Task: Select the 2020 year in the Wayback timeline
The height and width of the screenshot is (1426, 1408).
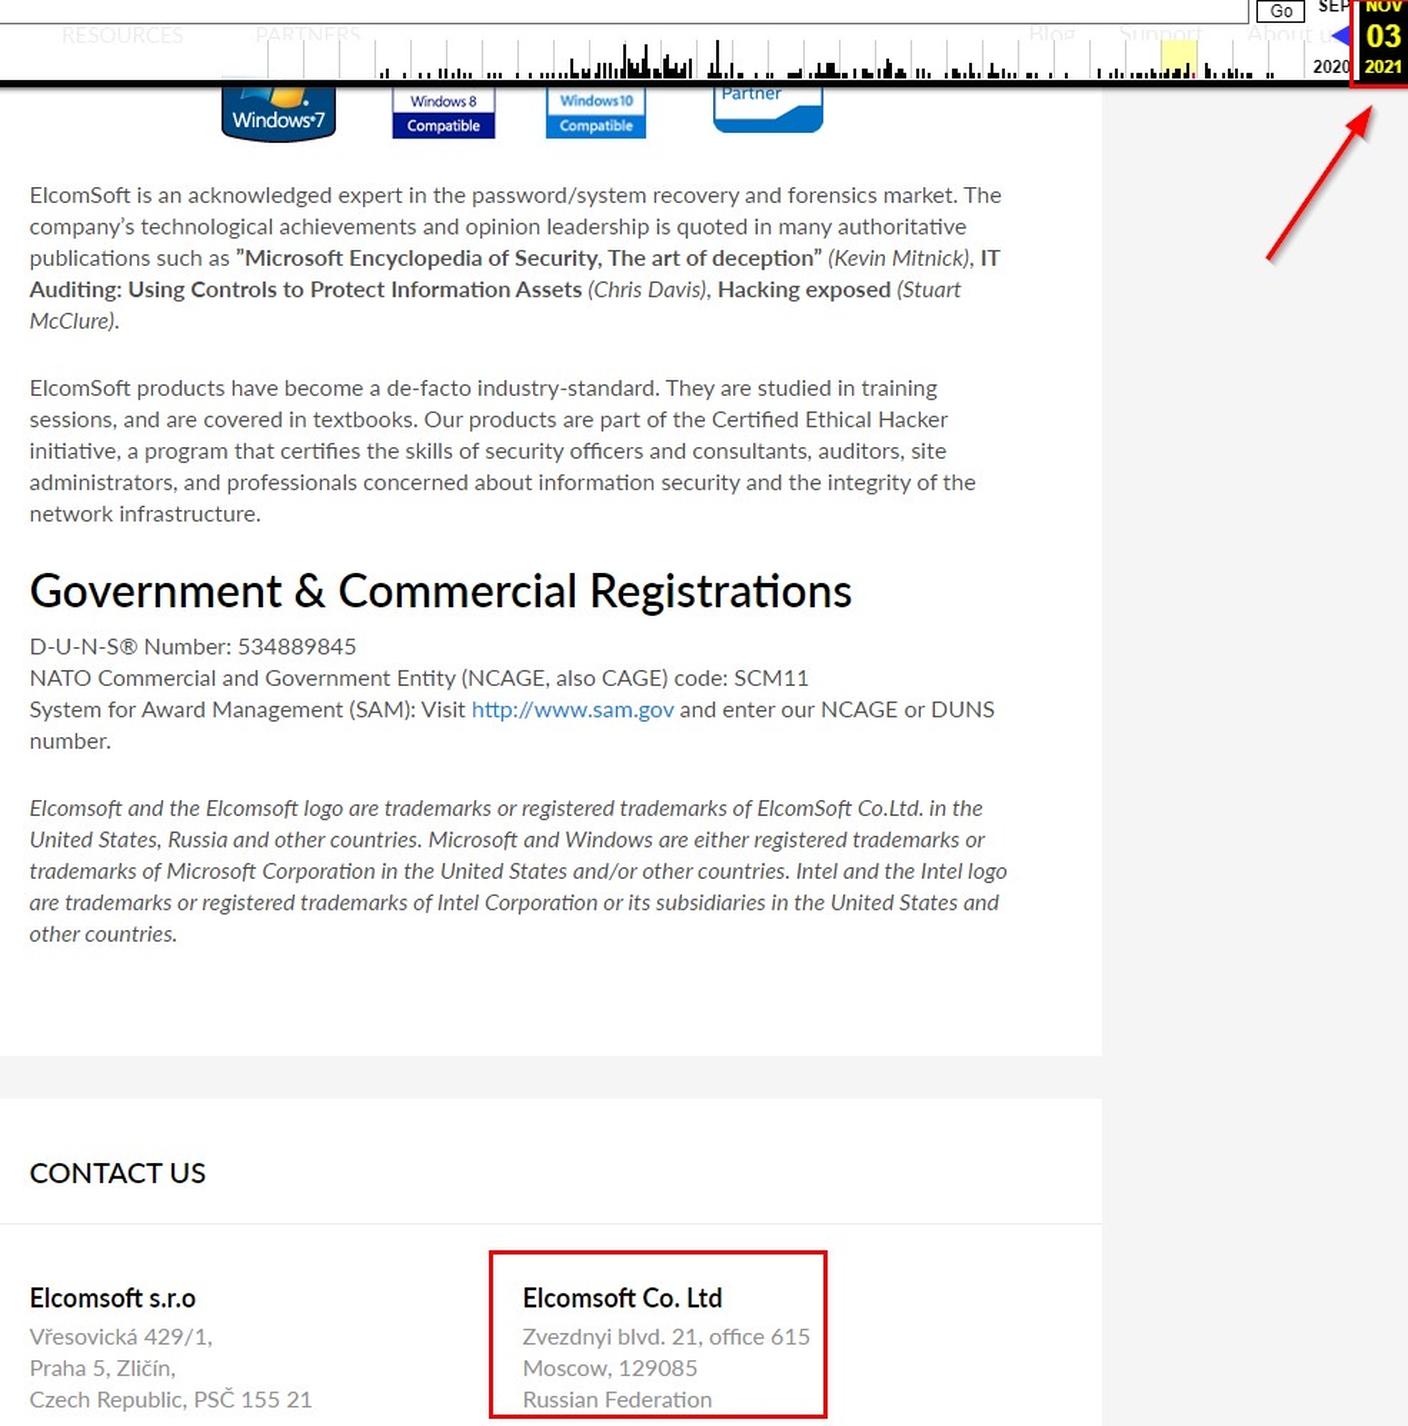Action: (x=1331, y=66)
